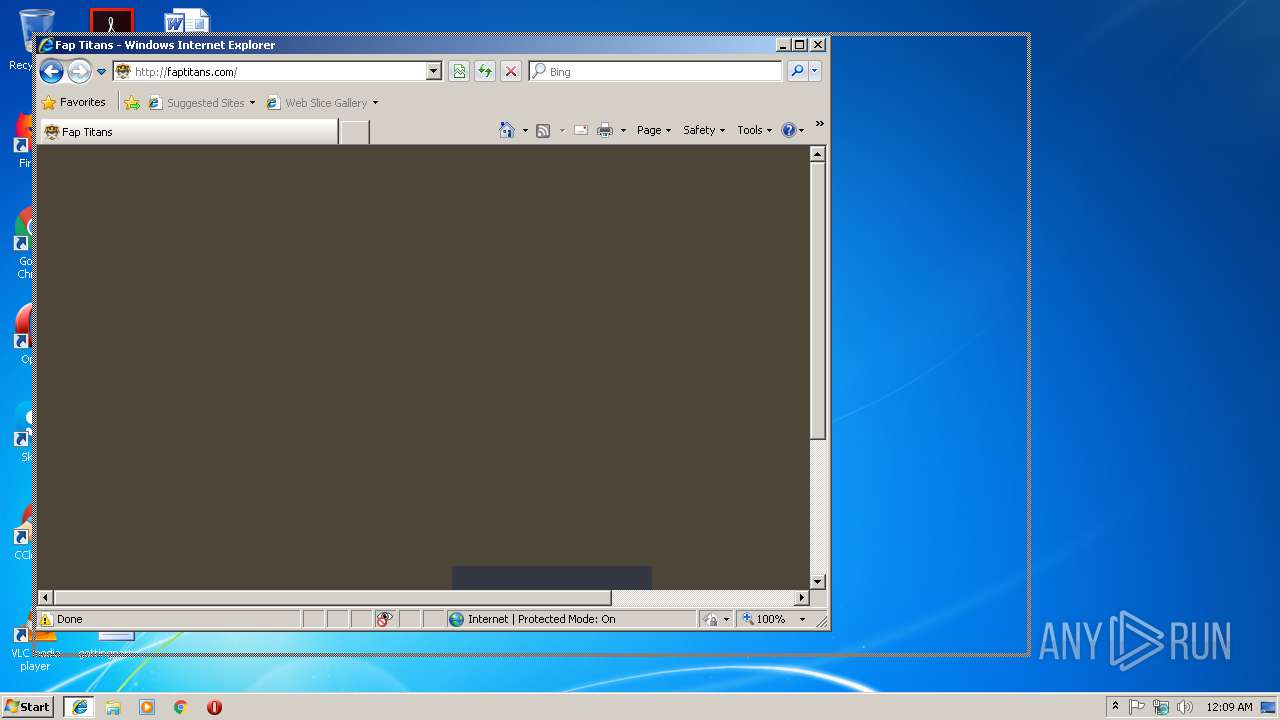1280x720 pixels.
Task: Change zoom level 100% button
Action: pos(764,619)
